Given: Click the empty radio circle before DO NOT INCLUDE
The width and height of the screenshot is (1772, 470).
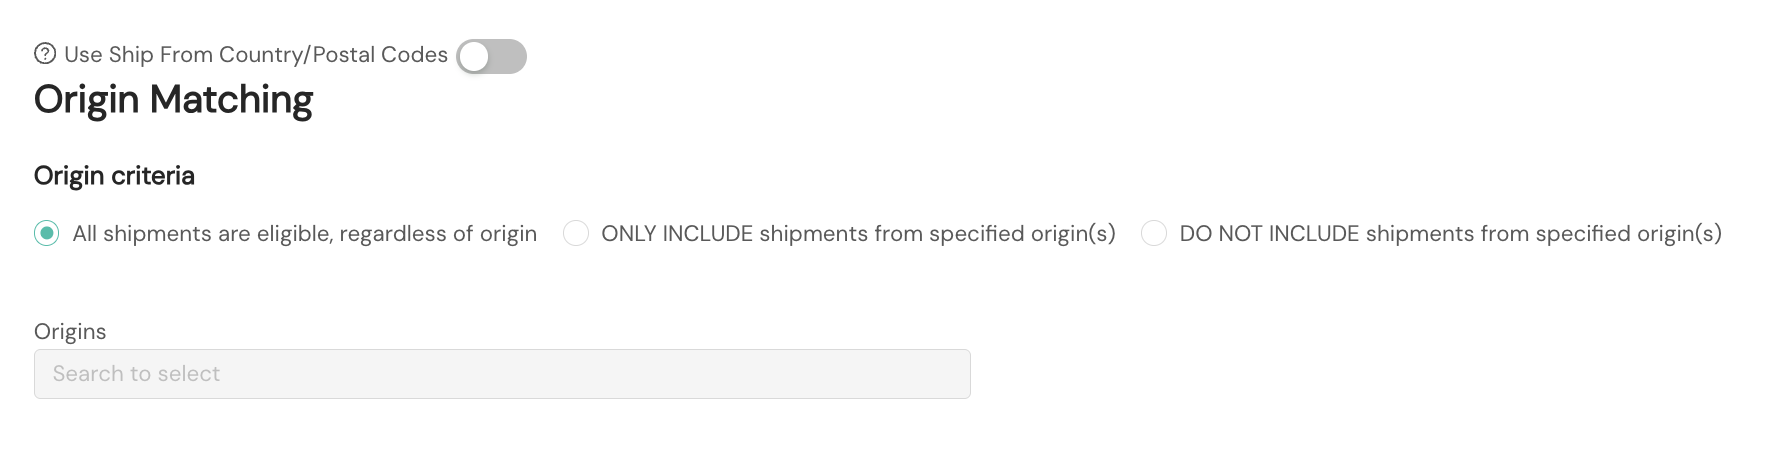Looking at the screenshot, I should tap(1153, 233).
